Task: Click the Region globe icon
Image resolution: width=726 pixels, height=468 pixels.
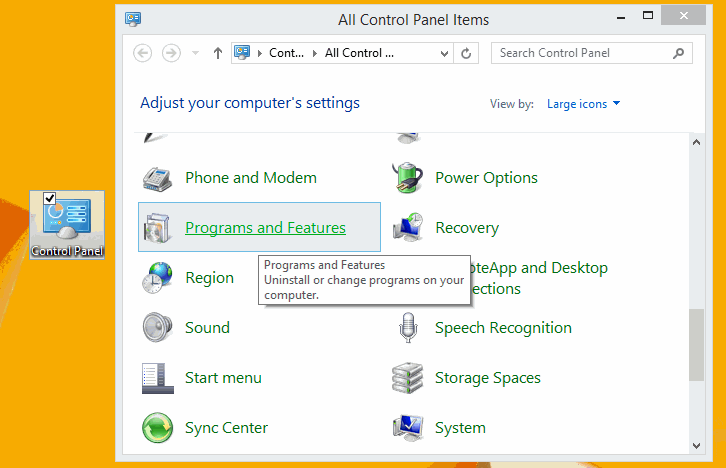Action: point(157,278)
